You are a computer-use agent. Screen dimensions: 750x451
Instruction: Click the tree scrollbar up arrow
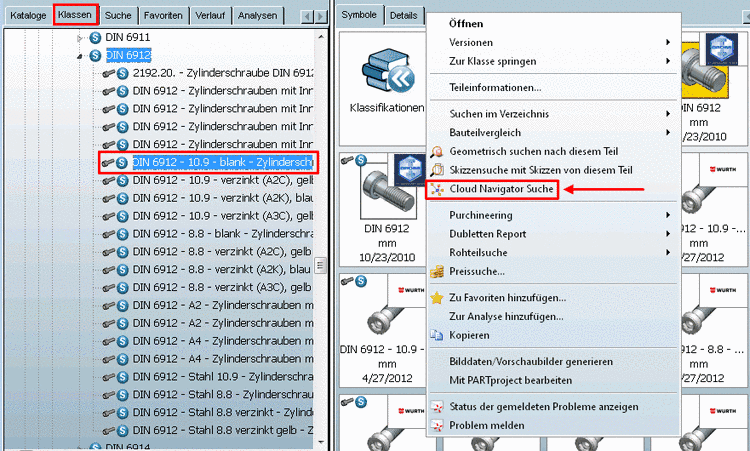[320, 37]
